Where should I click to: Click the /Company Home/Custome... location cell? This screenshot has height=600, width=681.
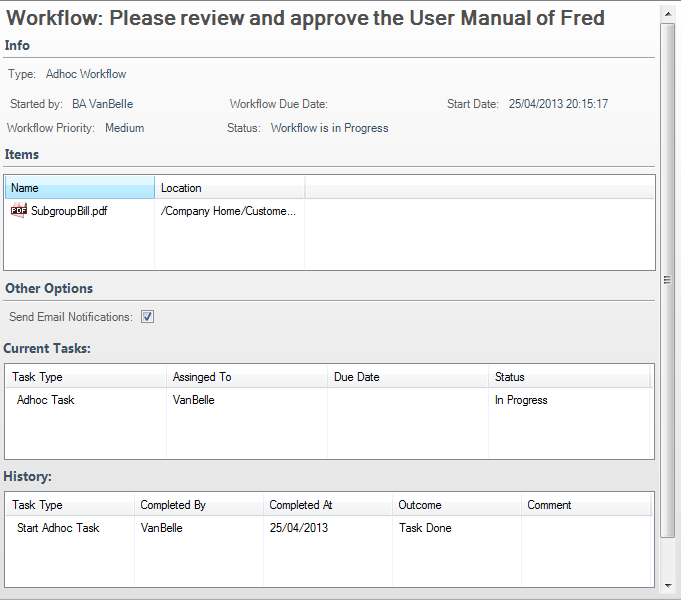[229, 212]
